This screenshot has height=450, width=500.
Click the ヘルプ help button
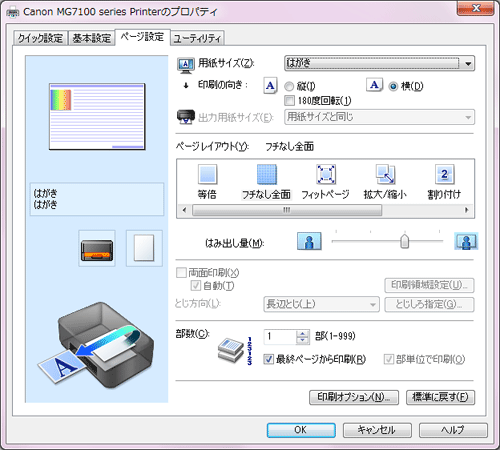click(x=453, y=430)
